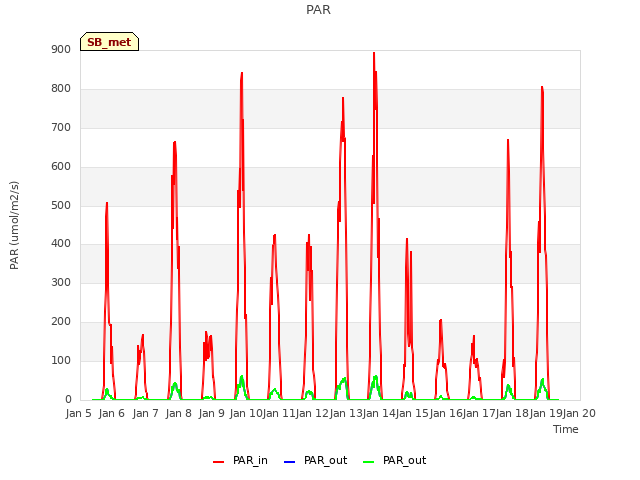
Task: Click the Jan 14 x-axis label
Action: pyautogui.click(x=379, y=413)
